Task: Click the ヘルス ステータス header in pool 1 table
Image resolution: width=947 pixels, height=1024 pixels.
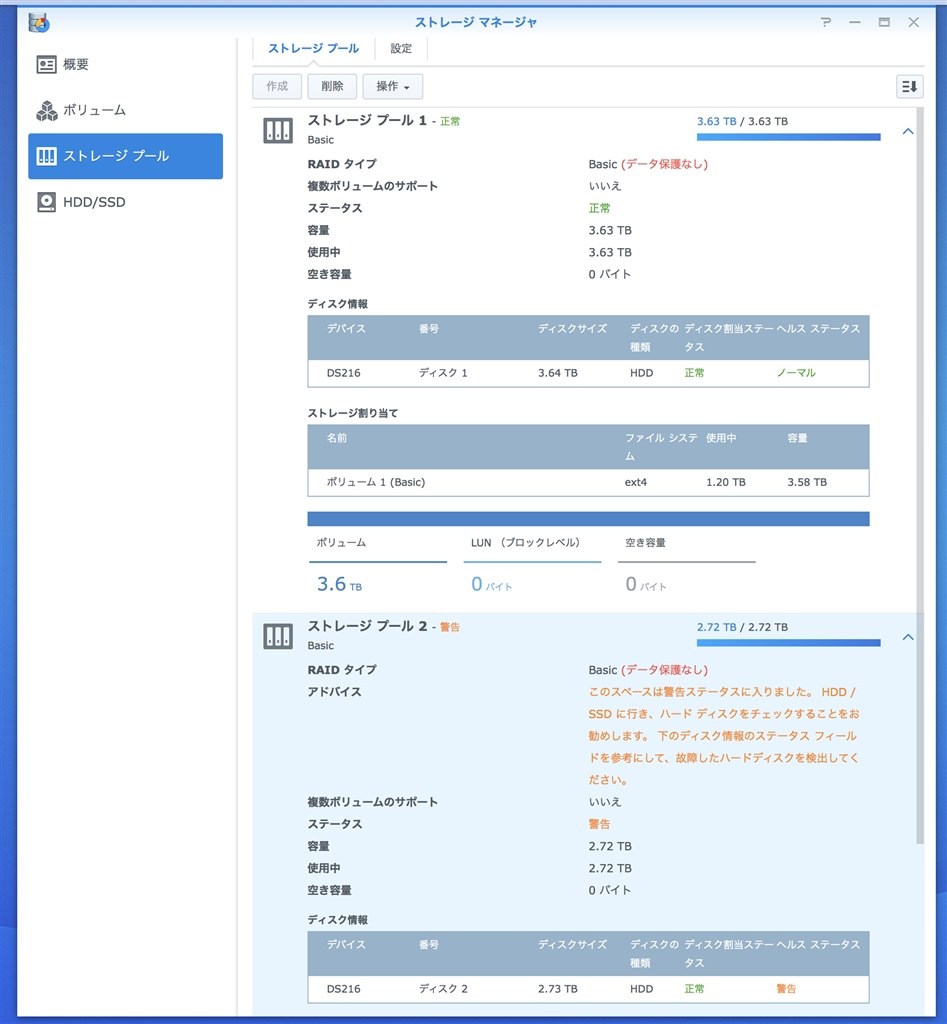Action: pyautogui.click(x=818, y=328)
